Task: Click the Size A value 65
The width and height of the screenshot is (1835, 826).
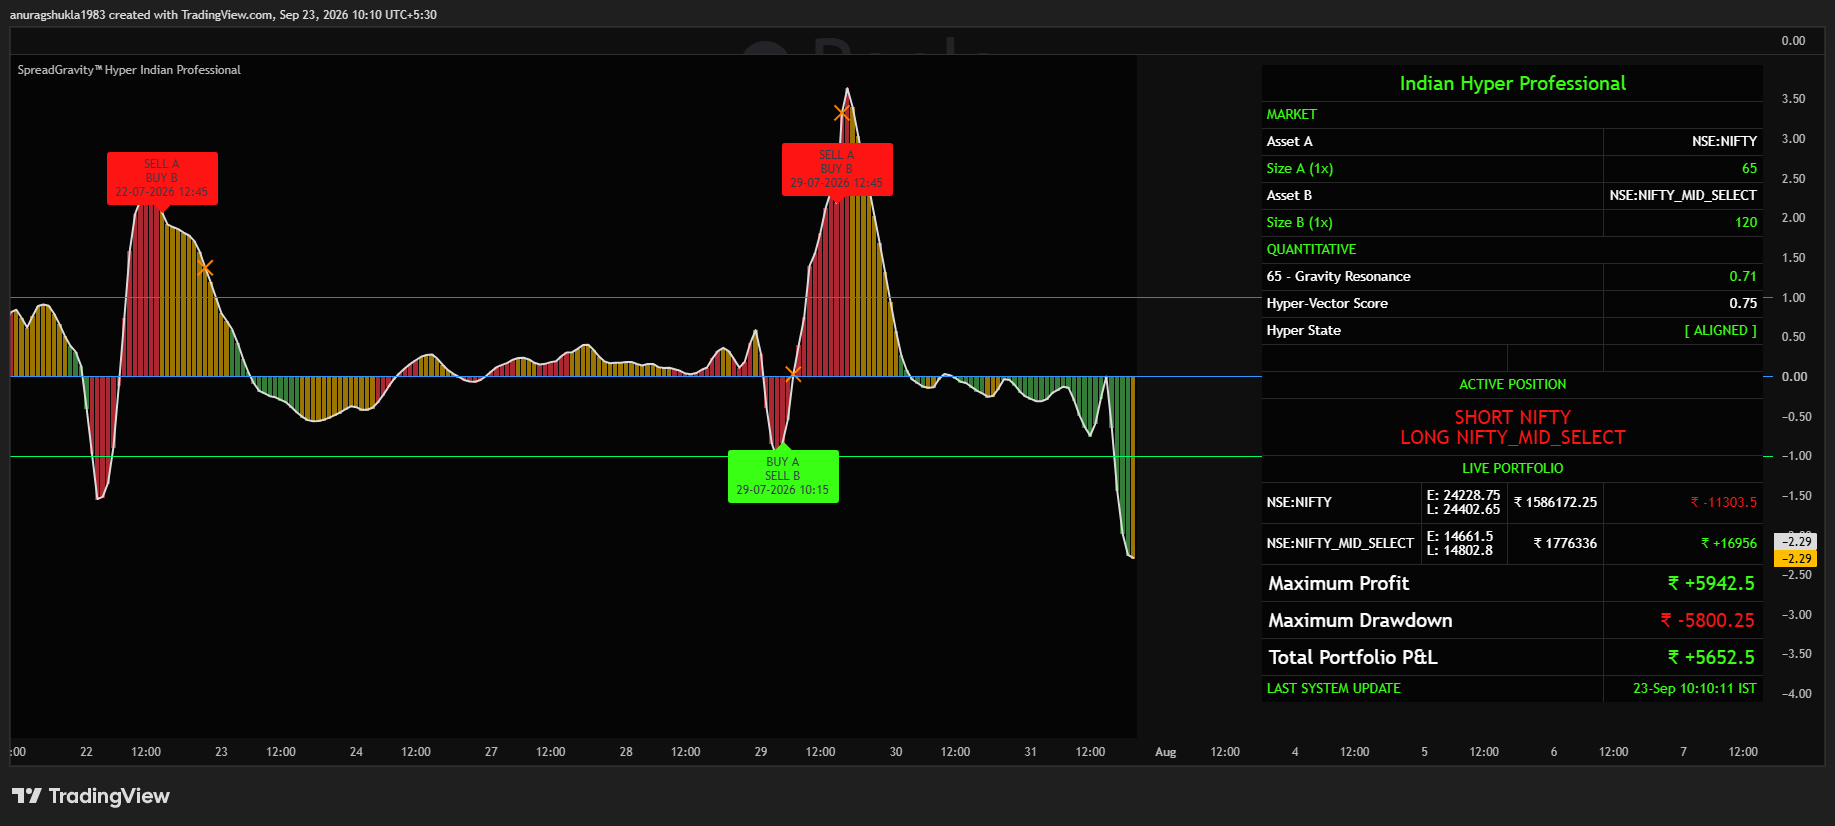Action: 1749,168
